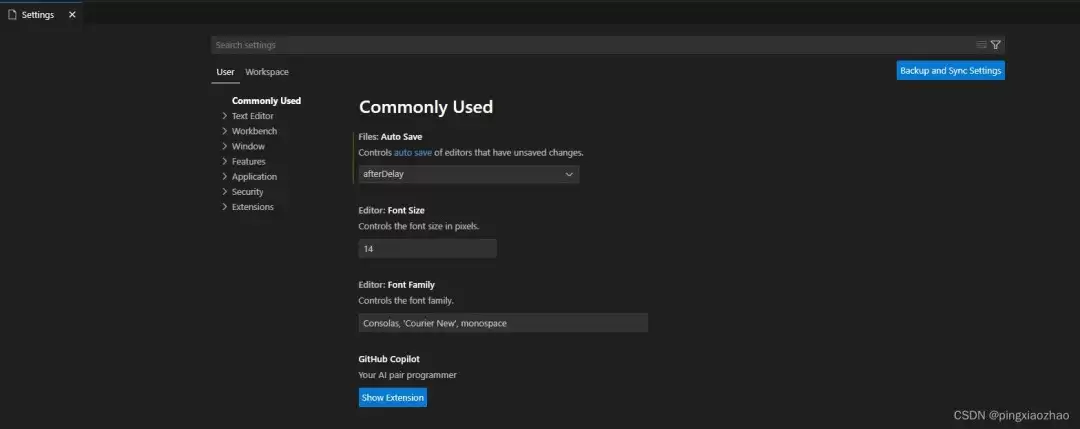The width and height of the screenshot is (1080, 429).
Task: Expand the Application settings group
Action: (x=224, y=177)
